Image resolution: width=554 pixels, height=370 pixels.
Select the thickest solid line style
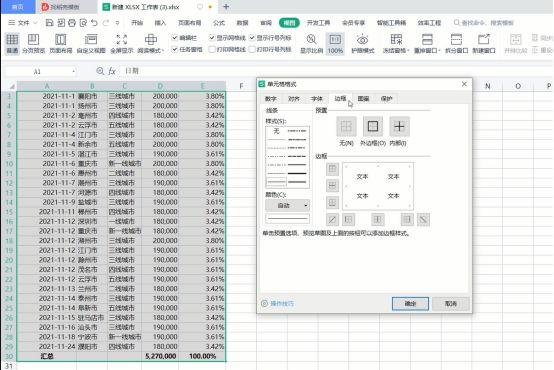297,174
